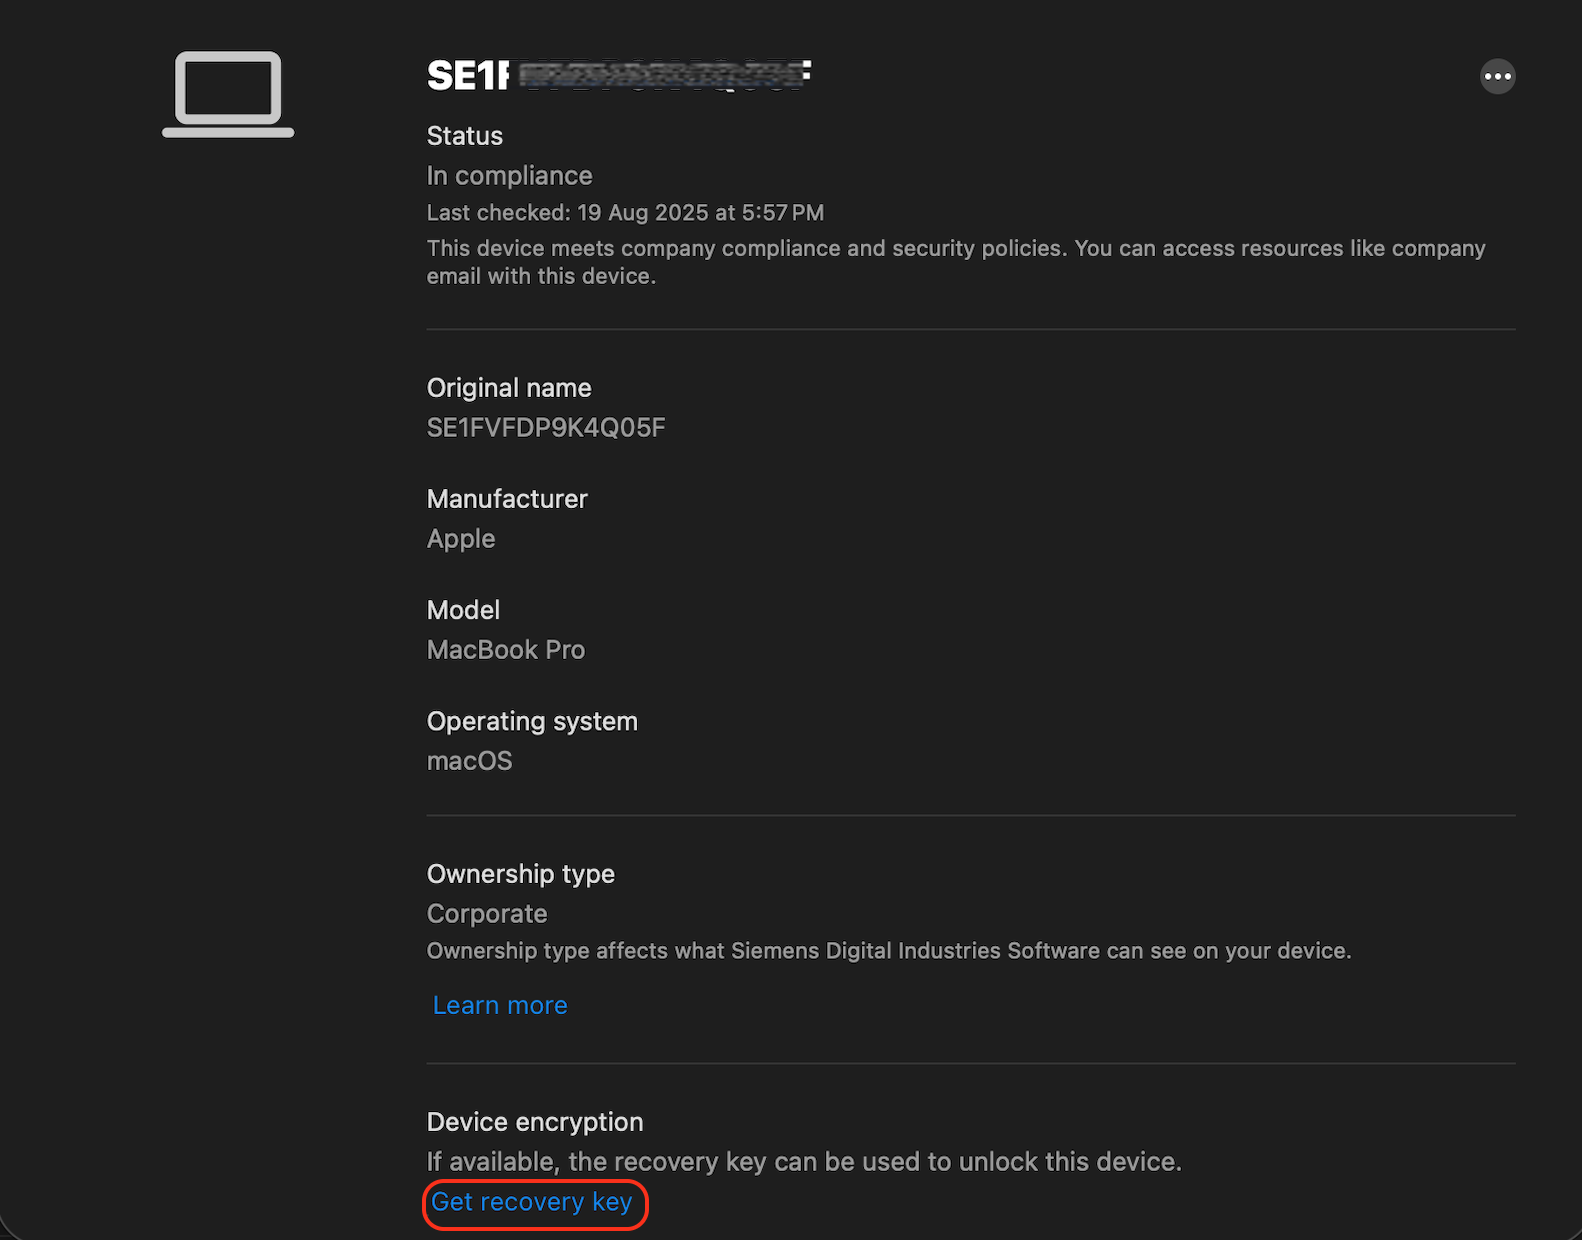
Task: Select the In compliance status text
Action: 510,176
